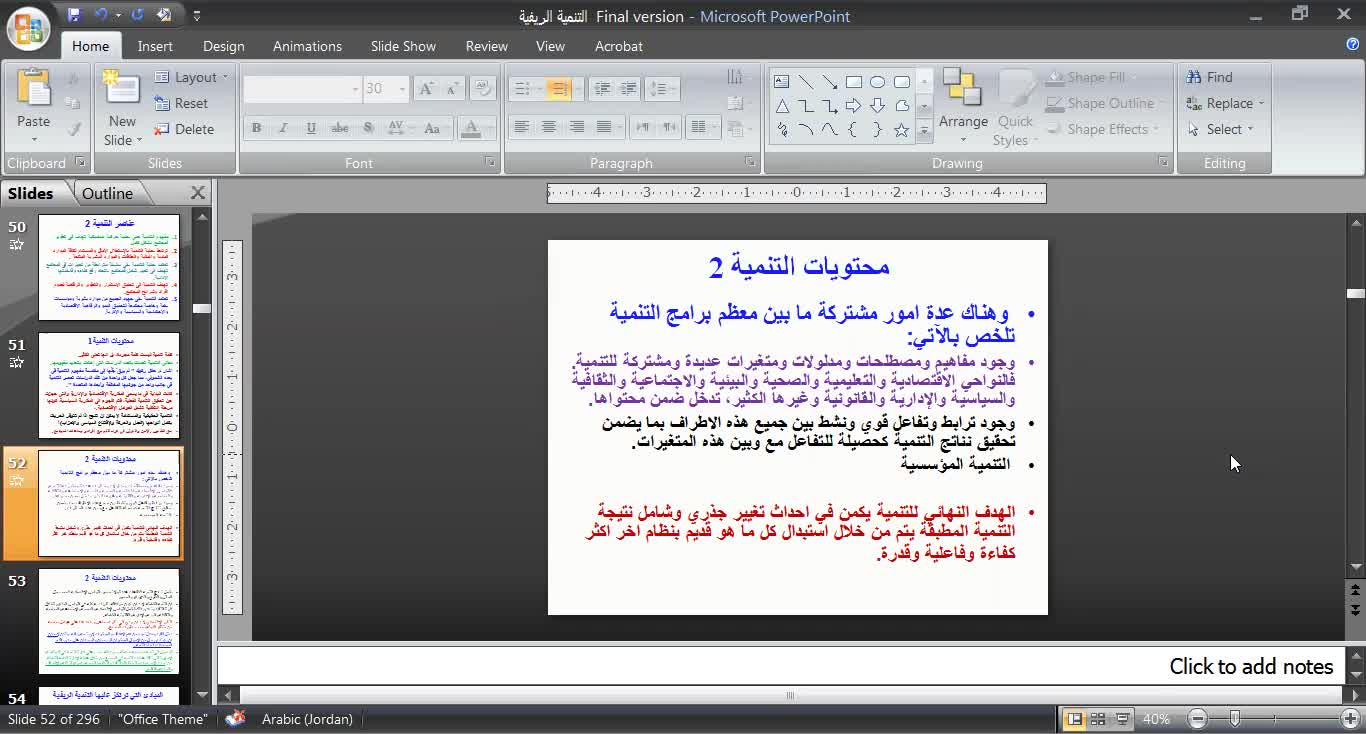1366x734 pixels.
Task: Insert a text box shape
Action: pyautogui.click(x=781, y=82)
